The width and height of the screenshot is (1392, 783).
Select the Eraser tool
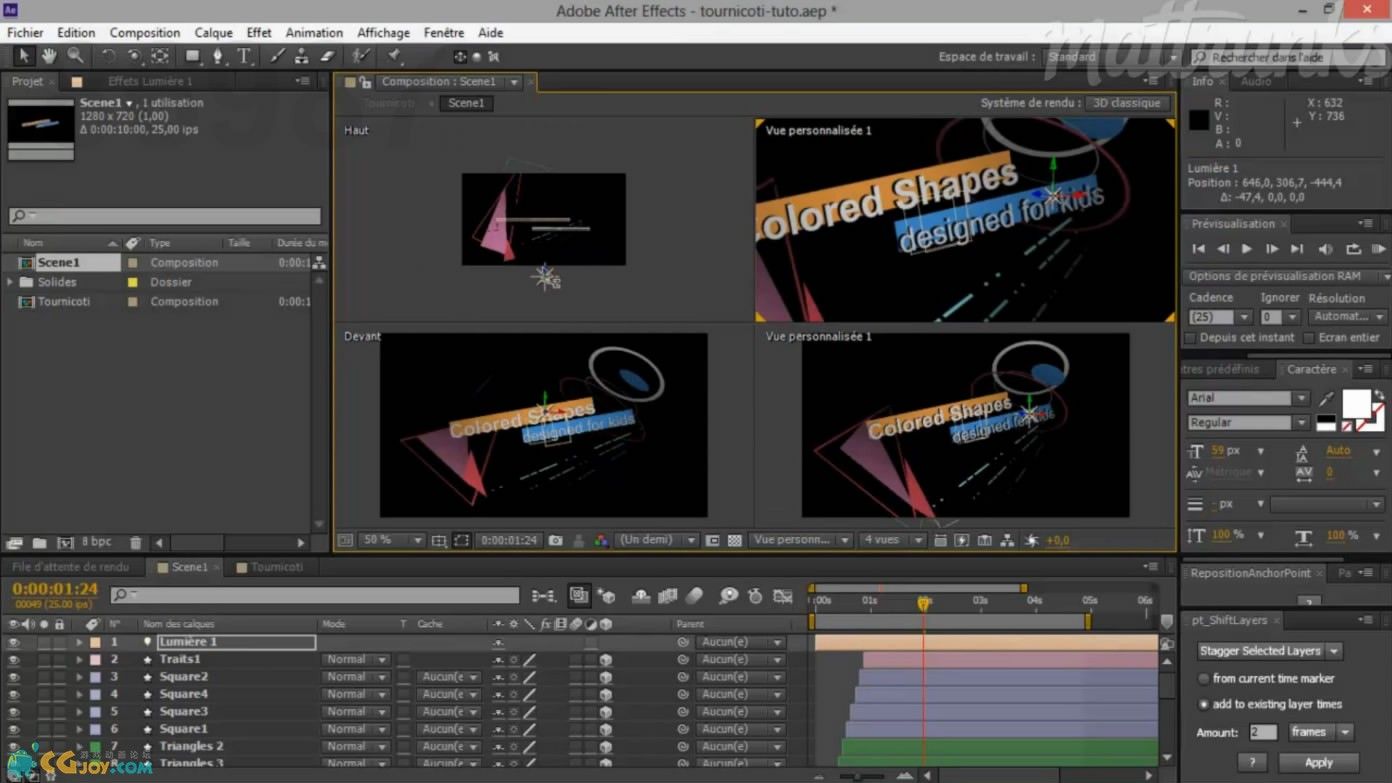click(x=326, y=56)
